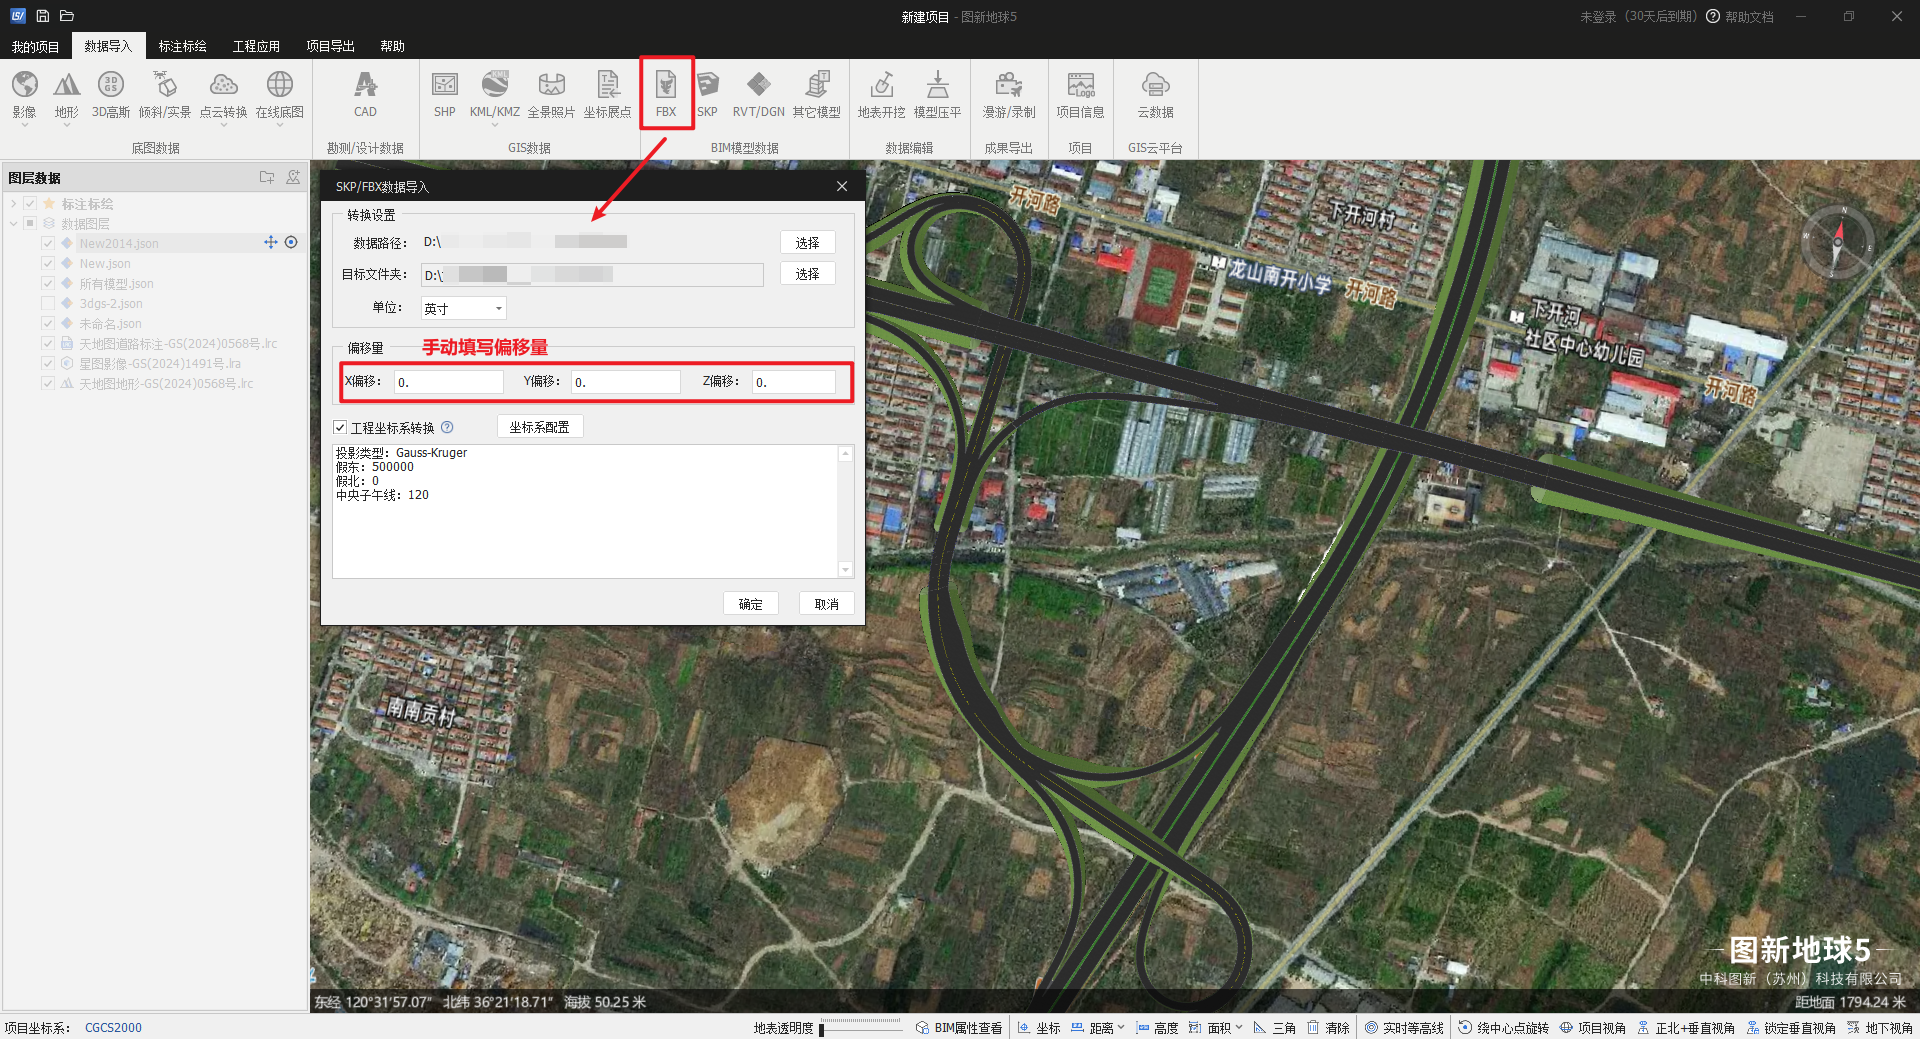Open the KML/KMZ import tool
This screenshot has height=1039, width=1920.
(494, 94)
